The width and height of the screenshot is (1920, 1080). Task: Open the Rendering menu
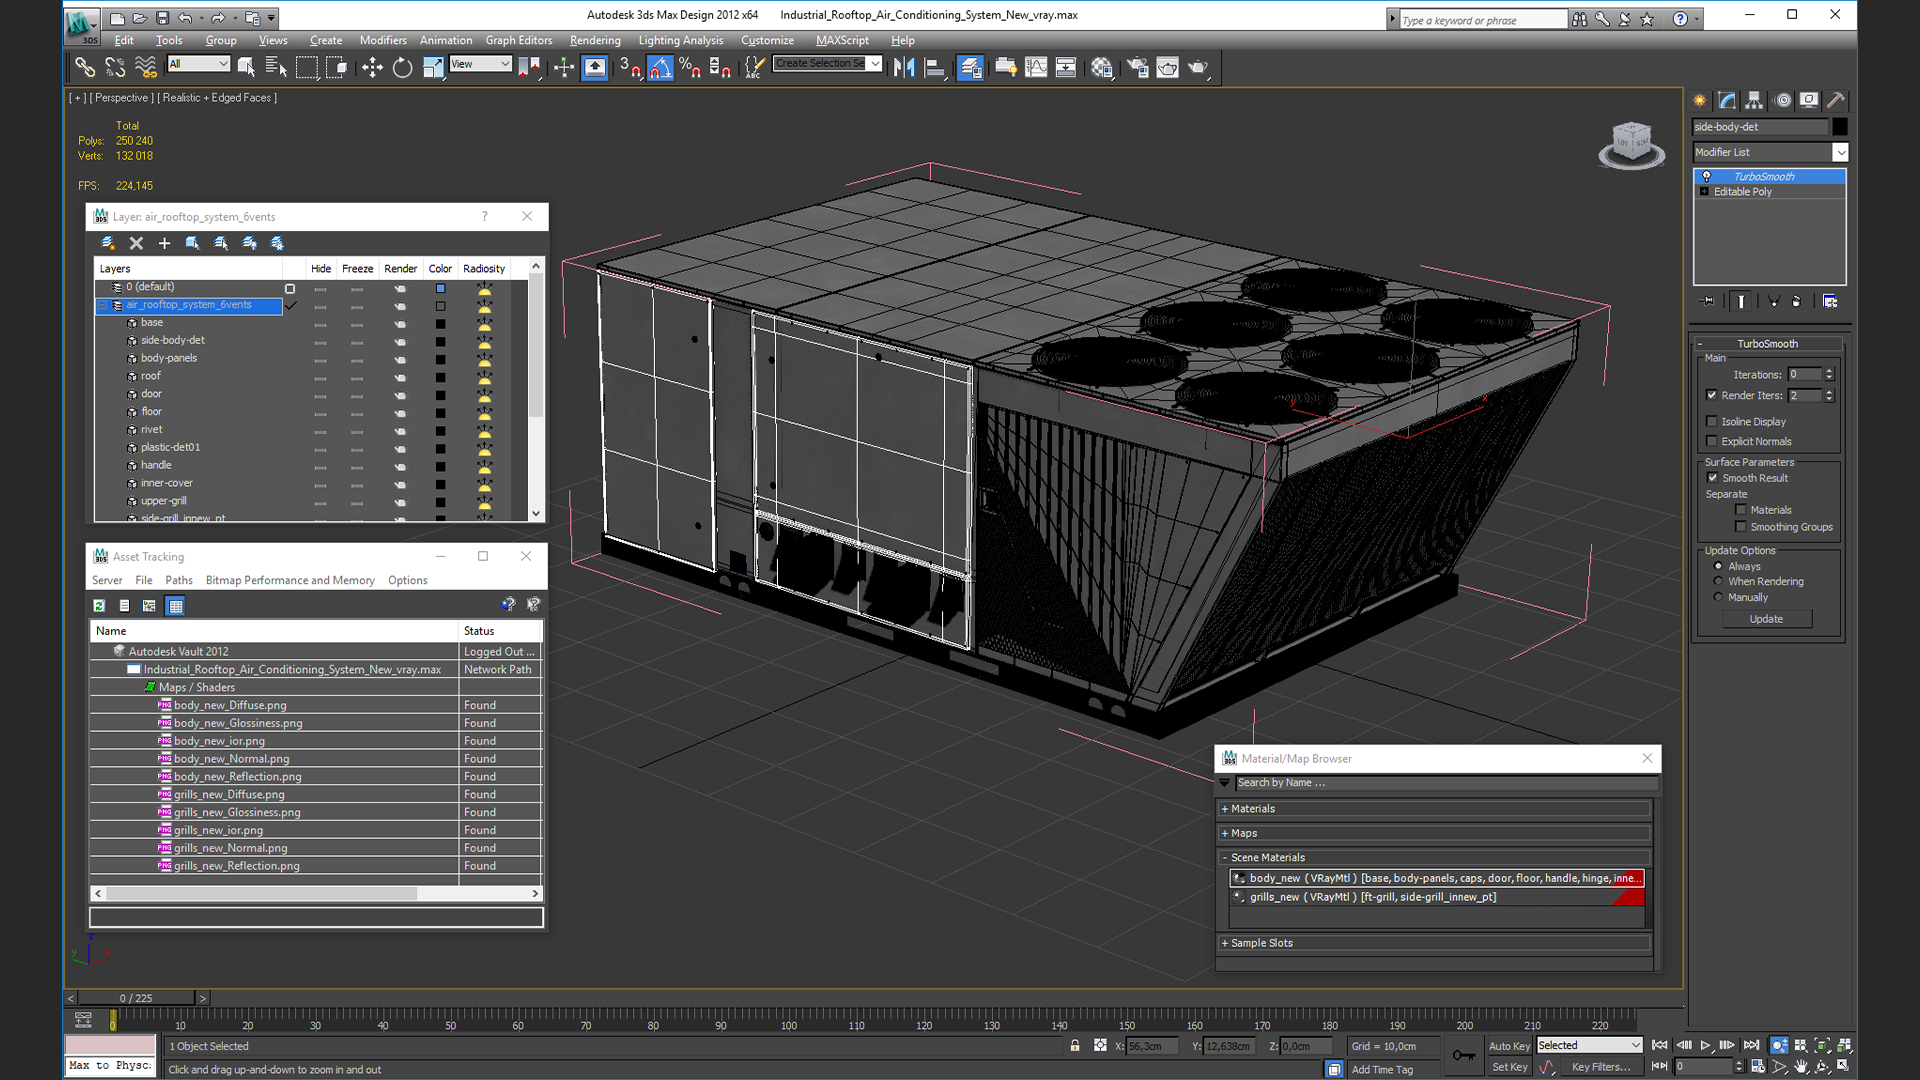595,40
